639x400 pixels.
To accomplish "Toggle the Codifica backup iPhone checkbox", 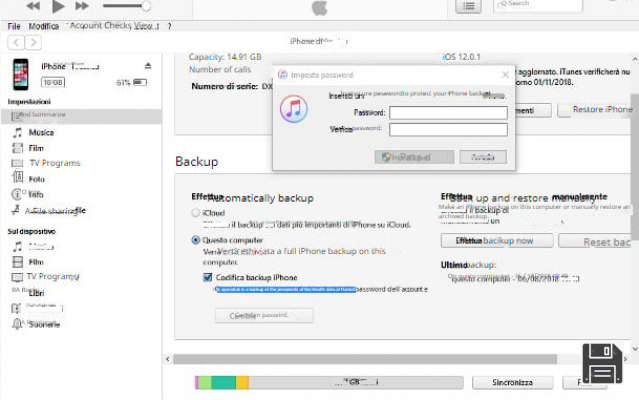I will pyautogui.click(x=207, y=277).
